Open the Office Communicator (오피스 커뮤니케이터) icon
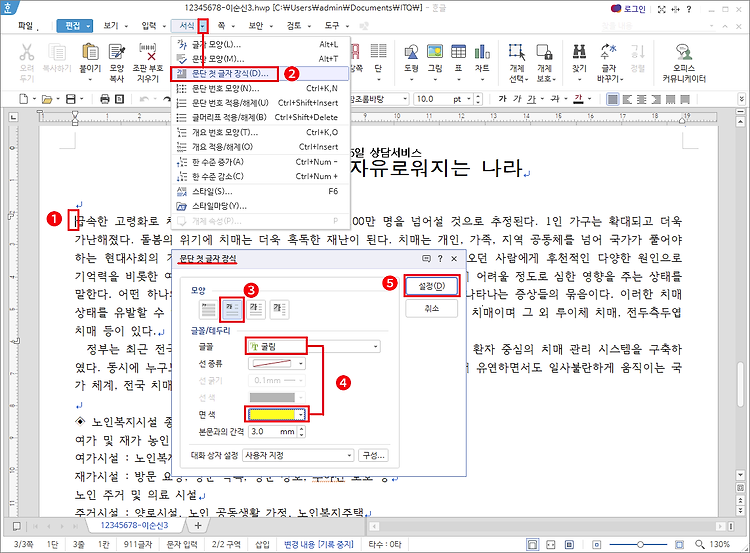 pyautogui.click(x=684, y=52)
